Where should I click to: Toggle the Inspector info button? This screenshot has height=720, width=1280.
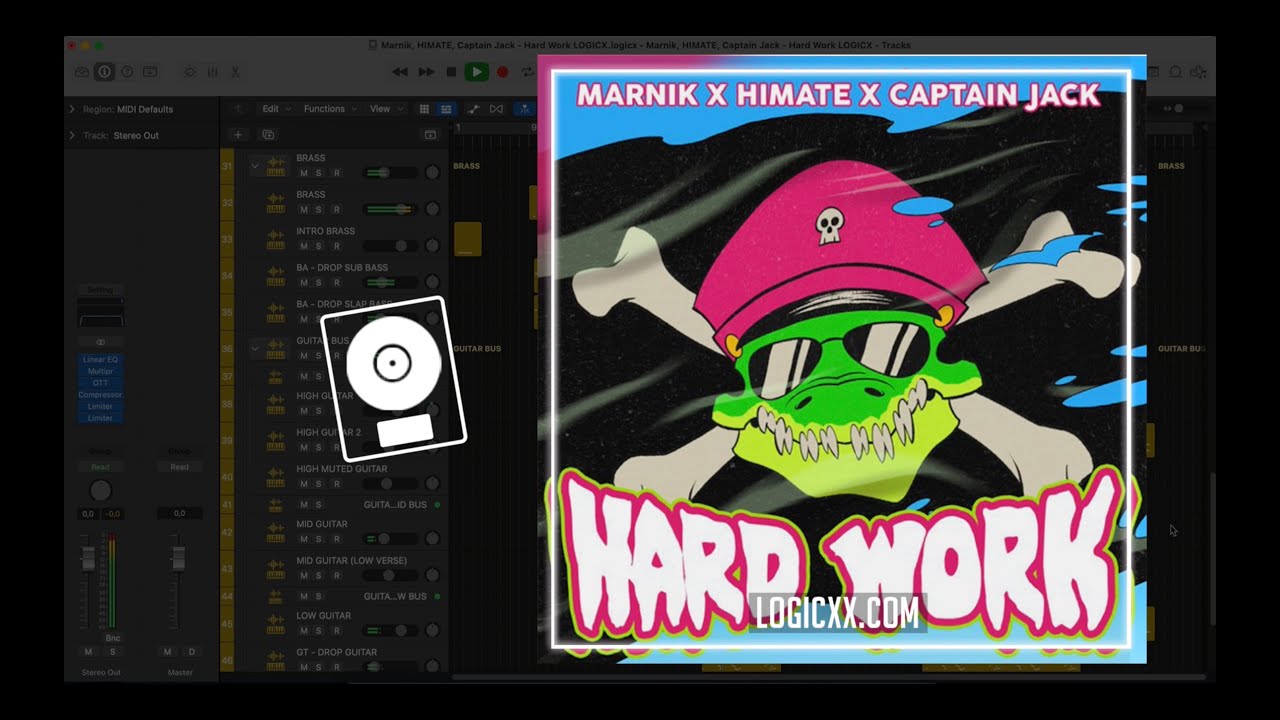(104, 72)
